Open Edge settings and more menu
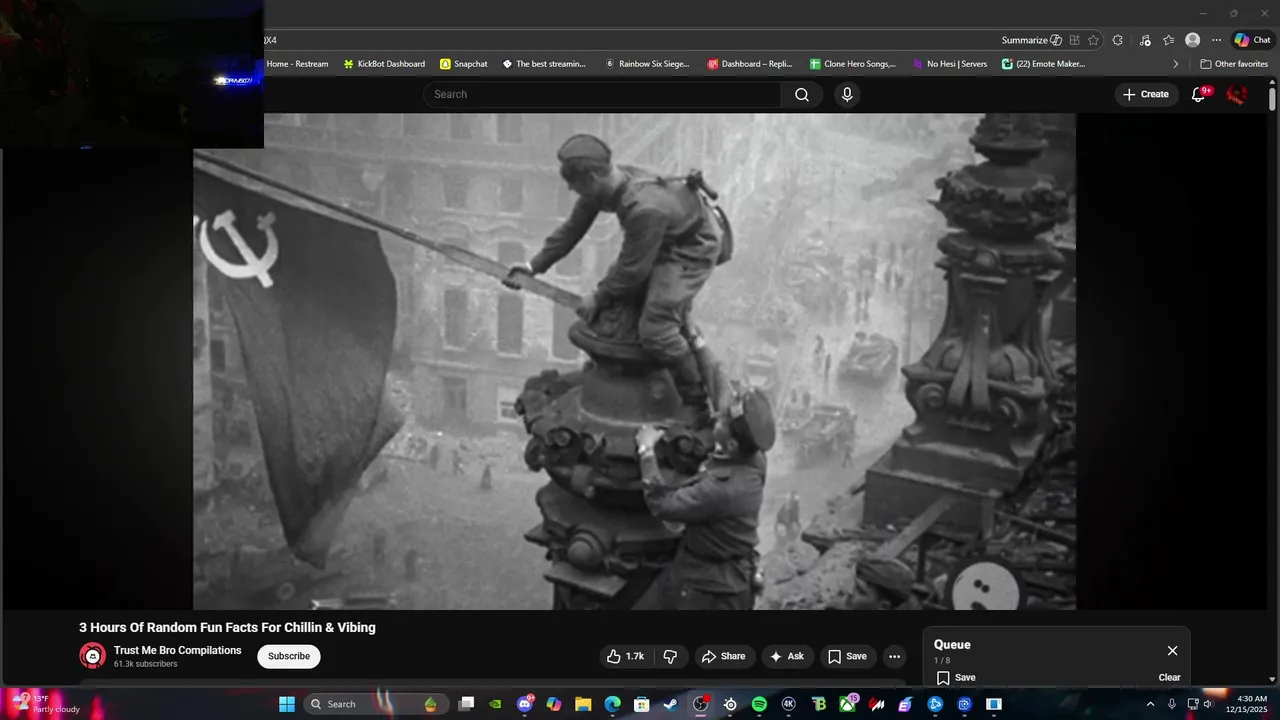The image size is (1280, 720). tap(1216, 40)
